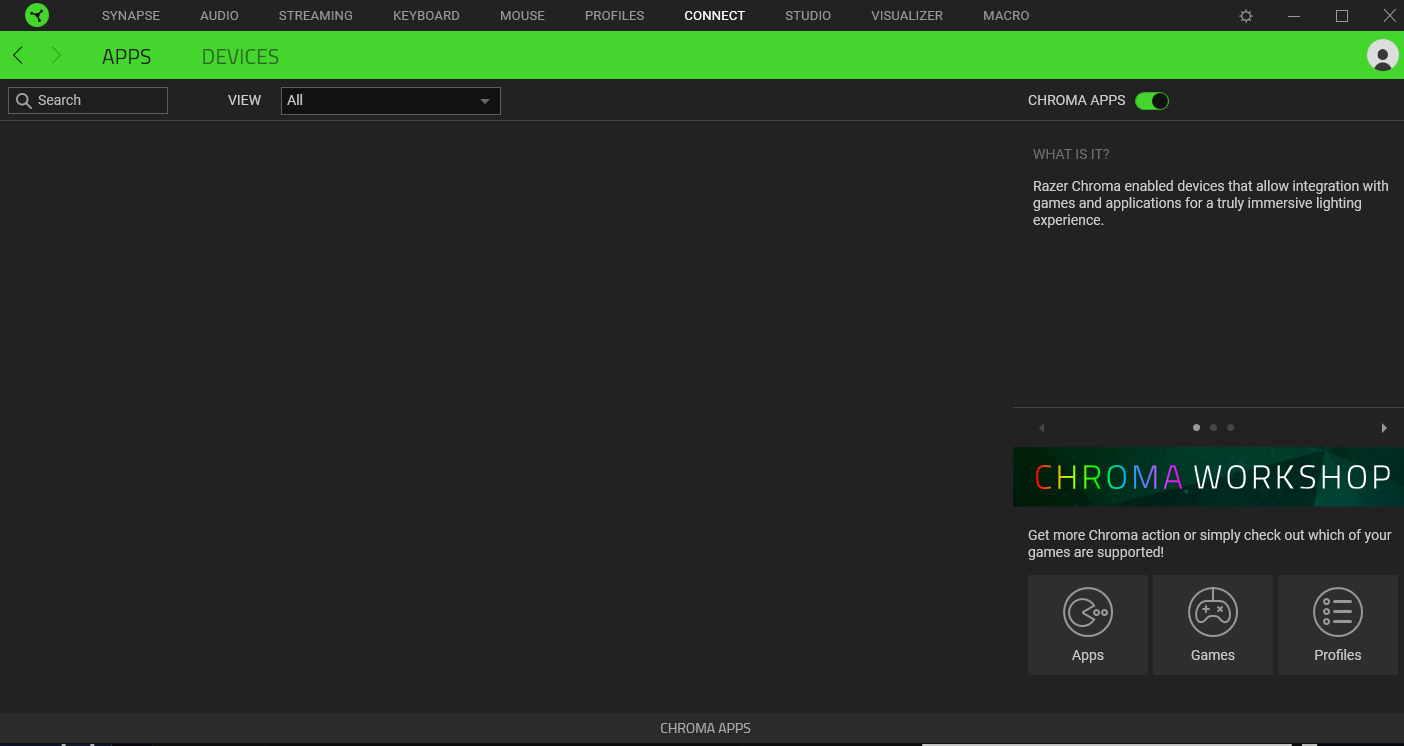Screen dimensions: 1404x746
Task: Open the Mouse tab
Action: click(522, 16)
